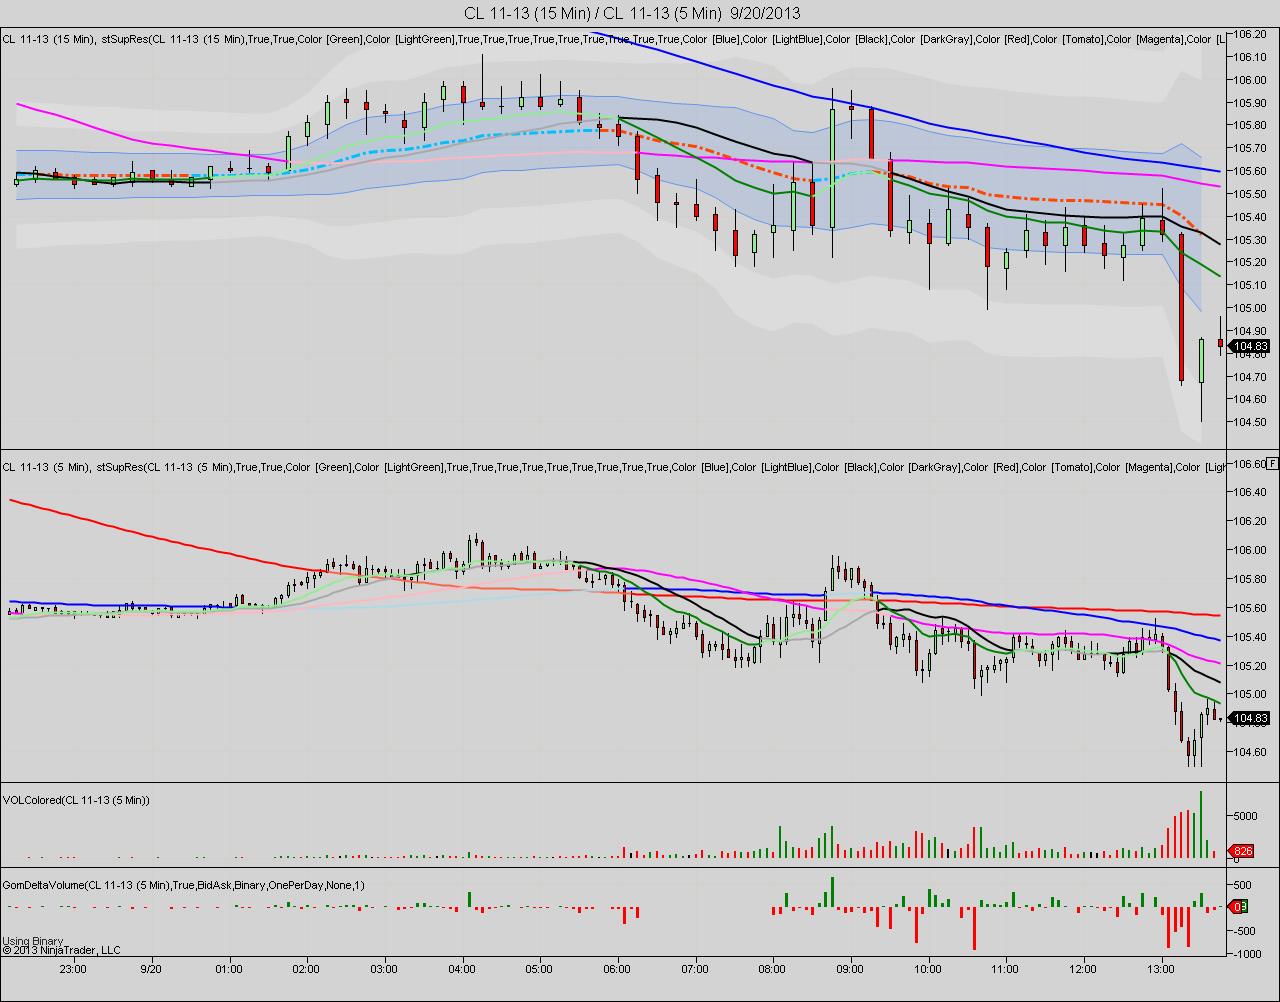Click the 08:00 time axis label

[x=772, y=969]
